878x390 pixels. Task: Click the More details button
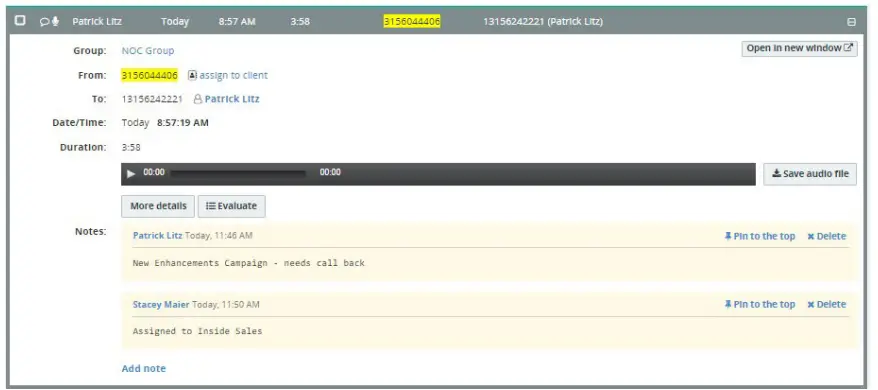158,206
